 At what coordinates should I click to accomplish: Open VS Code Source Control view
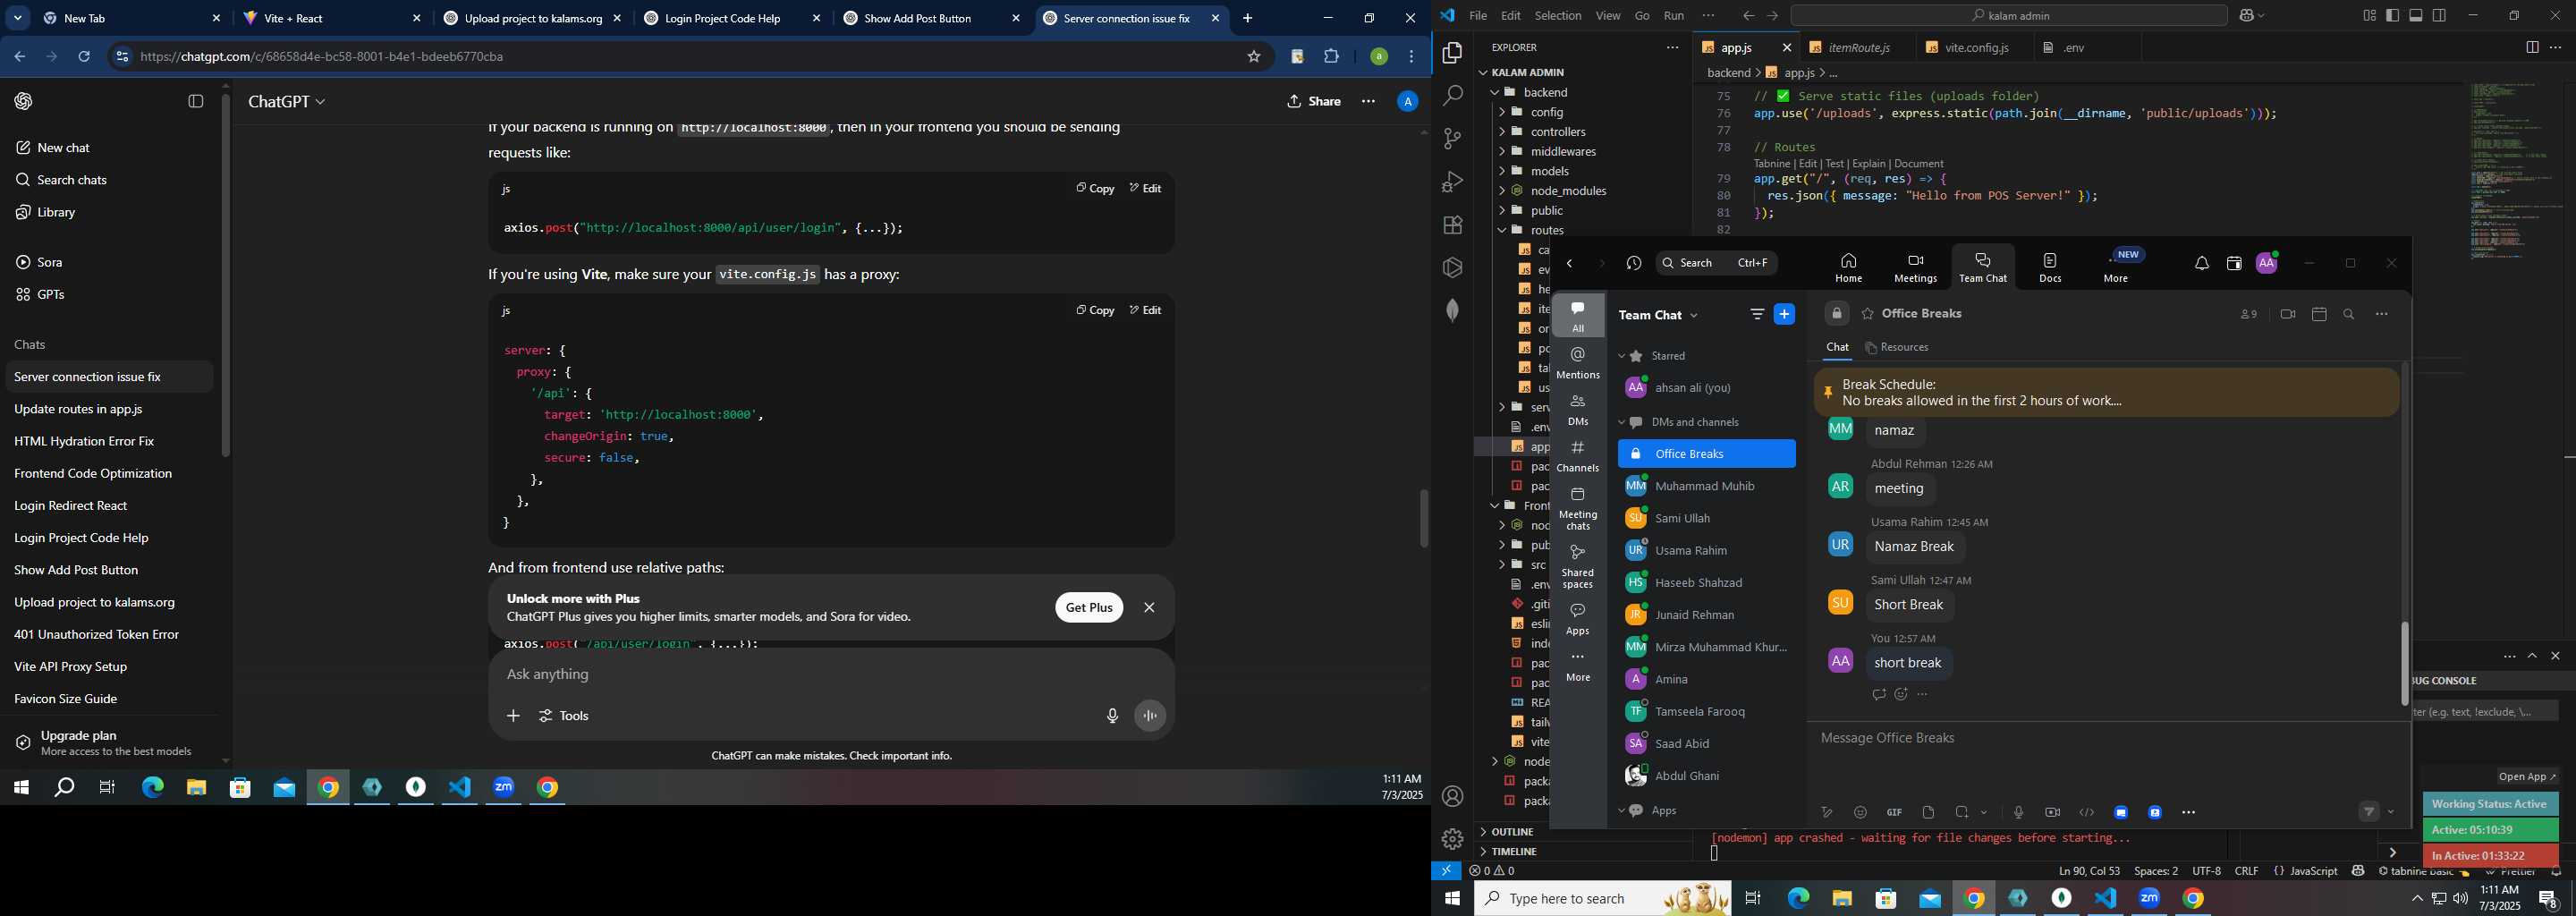click(x=1453, y=138)
